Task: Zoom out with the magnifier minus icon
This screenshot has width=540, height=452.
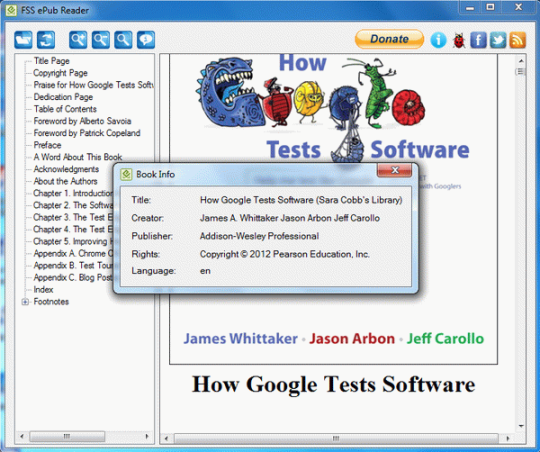Action: click(x=101, y=39)
